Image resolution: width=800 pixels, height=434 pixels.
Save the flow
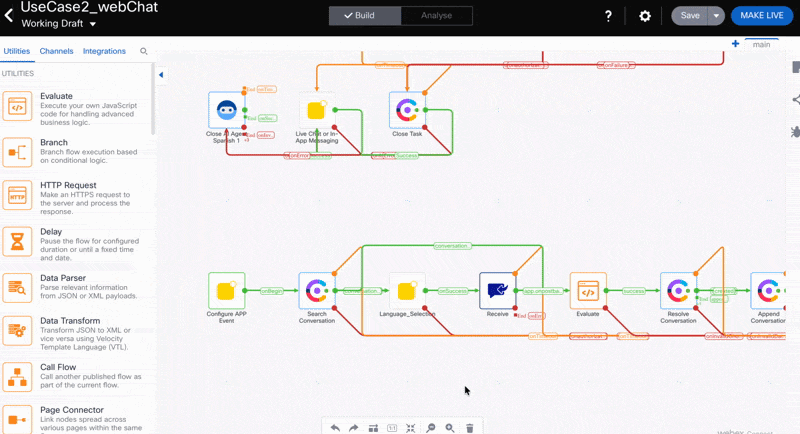click(x=689, y=16)
